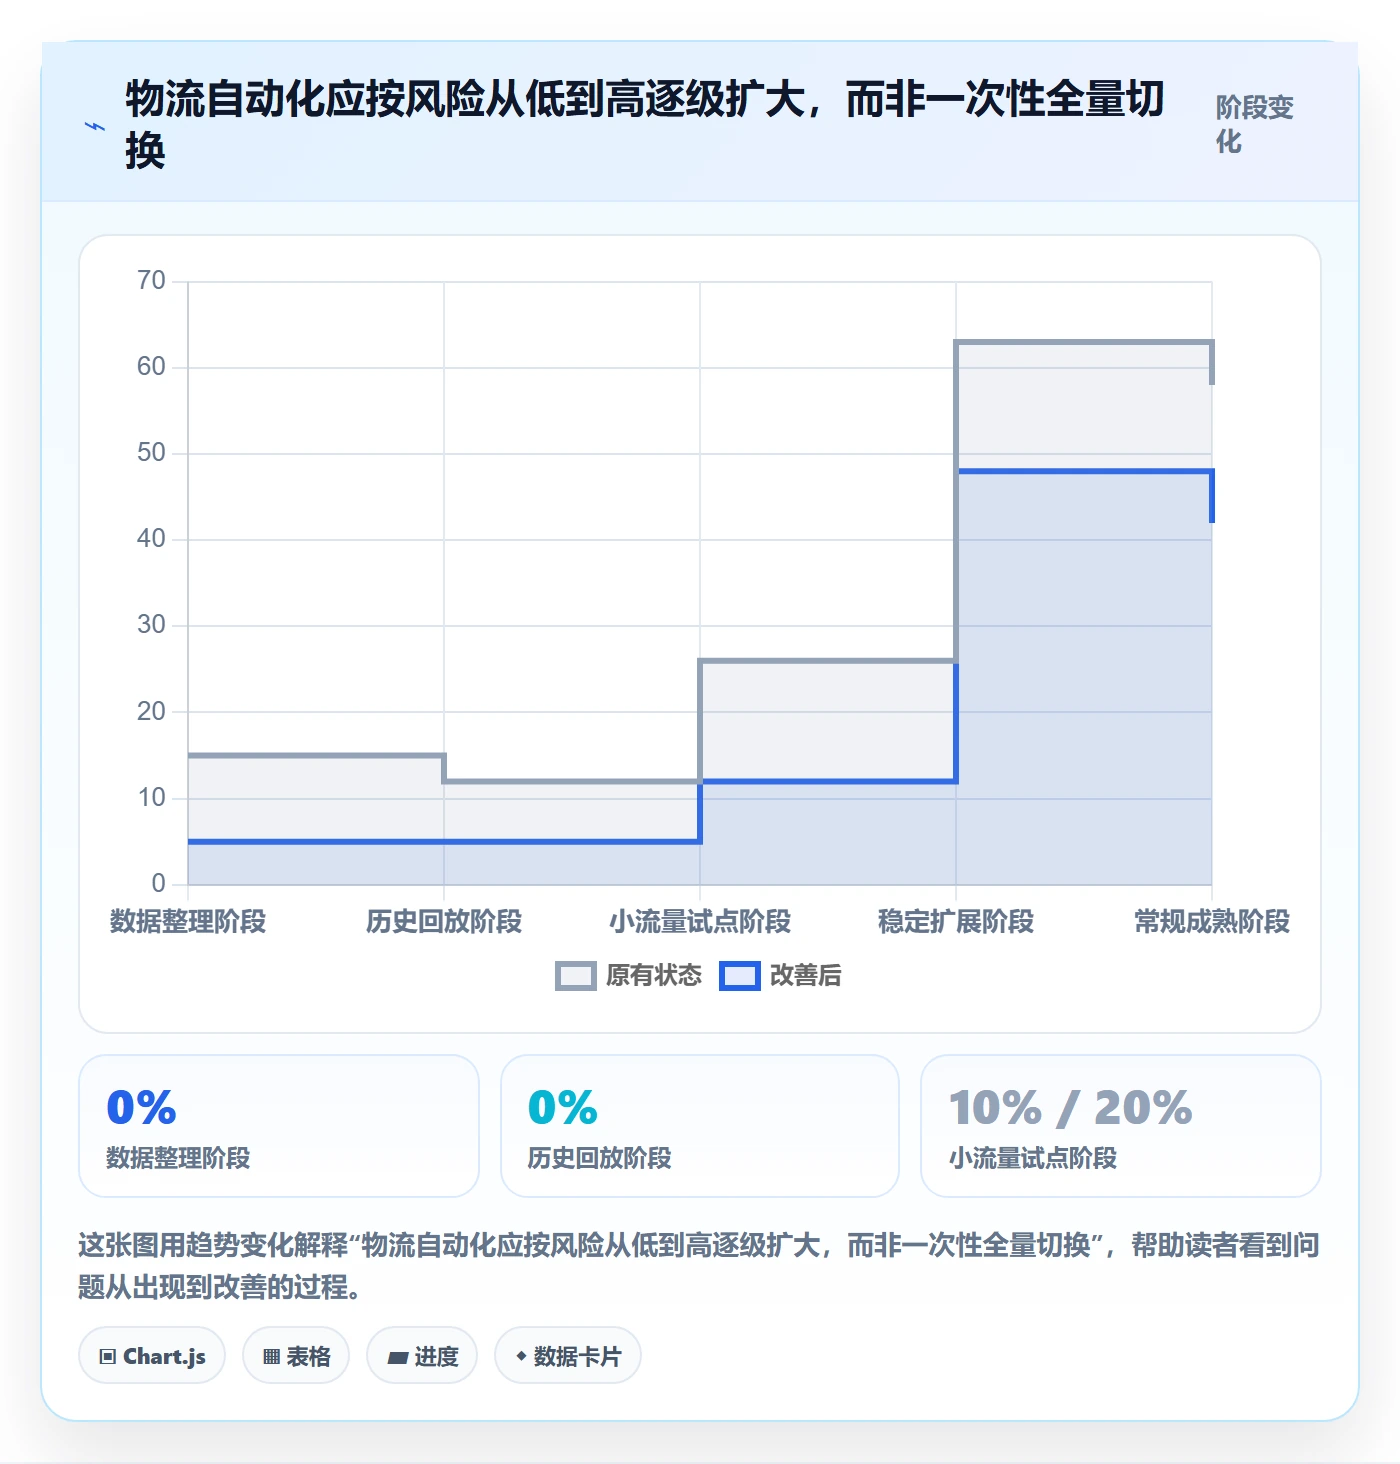
Task: Select the Chart.js tag chip
Action: point(152,1356)
